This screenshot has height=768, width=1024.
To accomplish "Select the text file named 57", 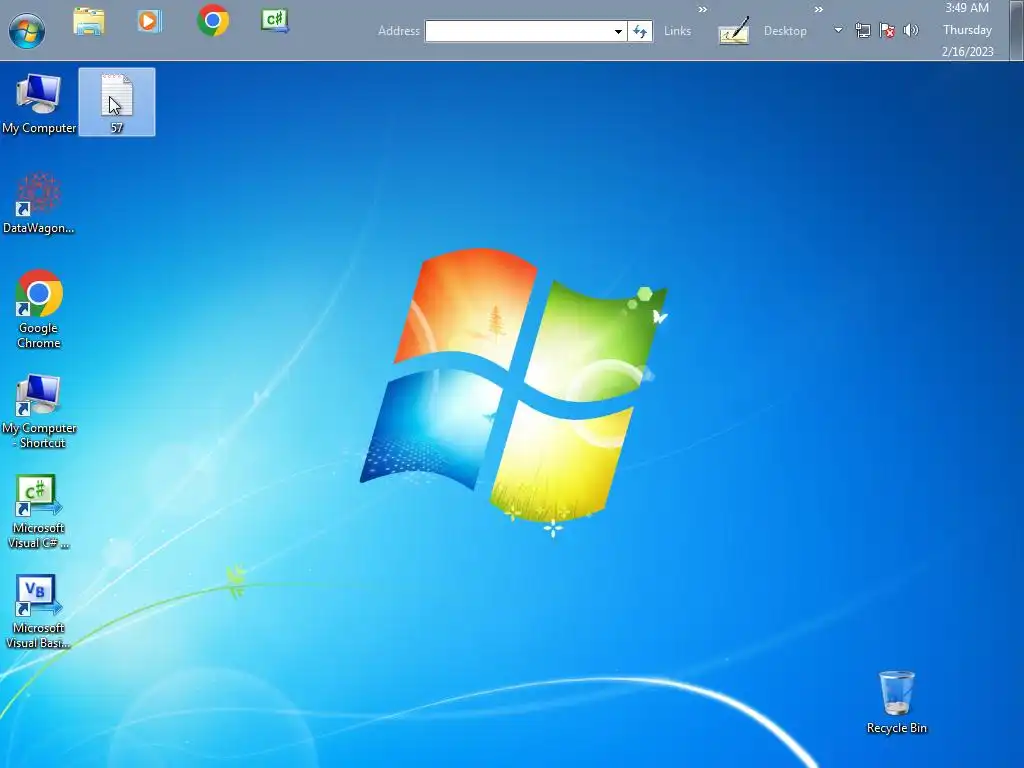I will [117, 102].
